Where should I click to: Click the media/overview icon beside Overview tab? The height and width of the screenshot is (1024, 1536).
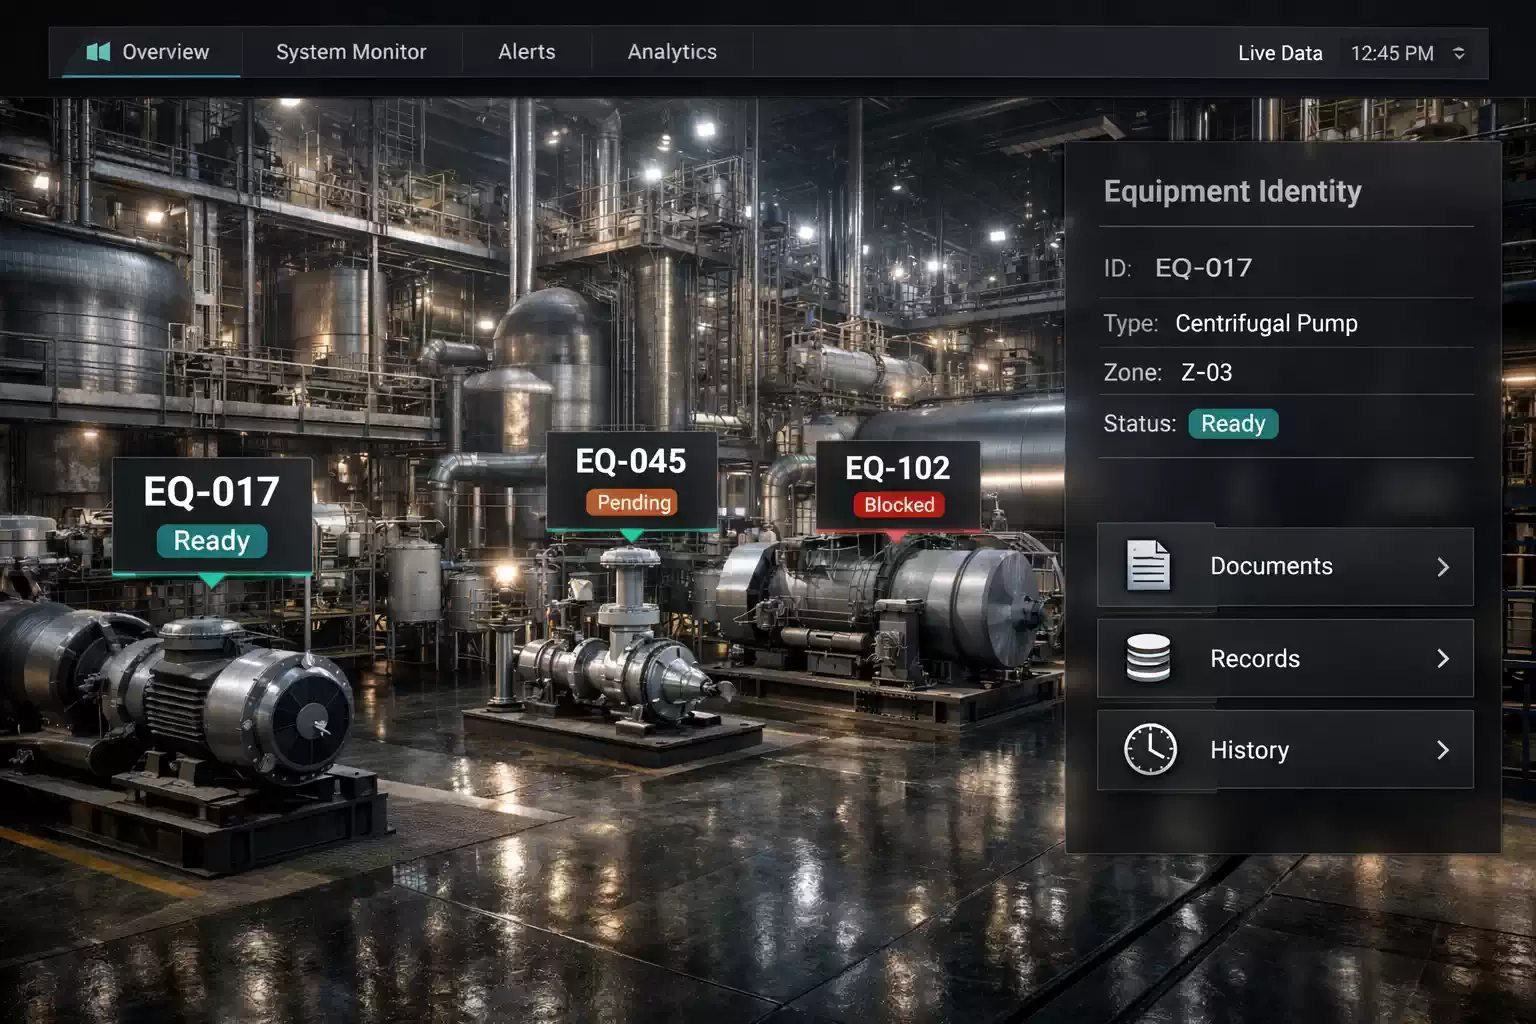click(x=98, y=52)
